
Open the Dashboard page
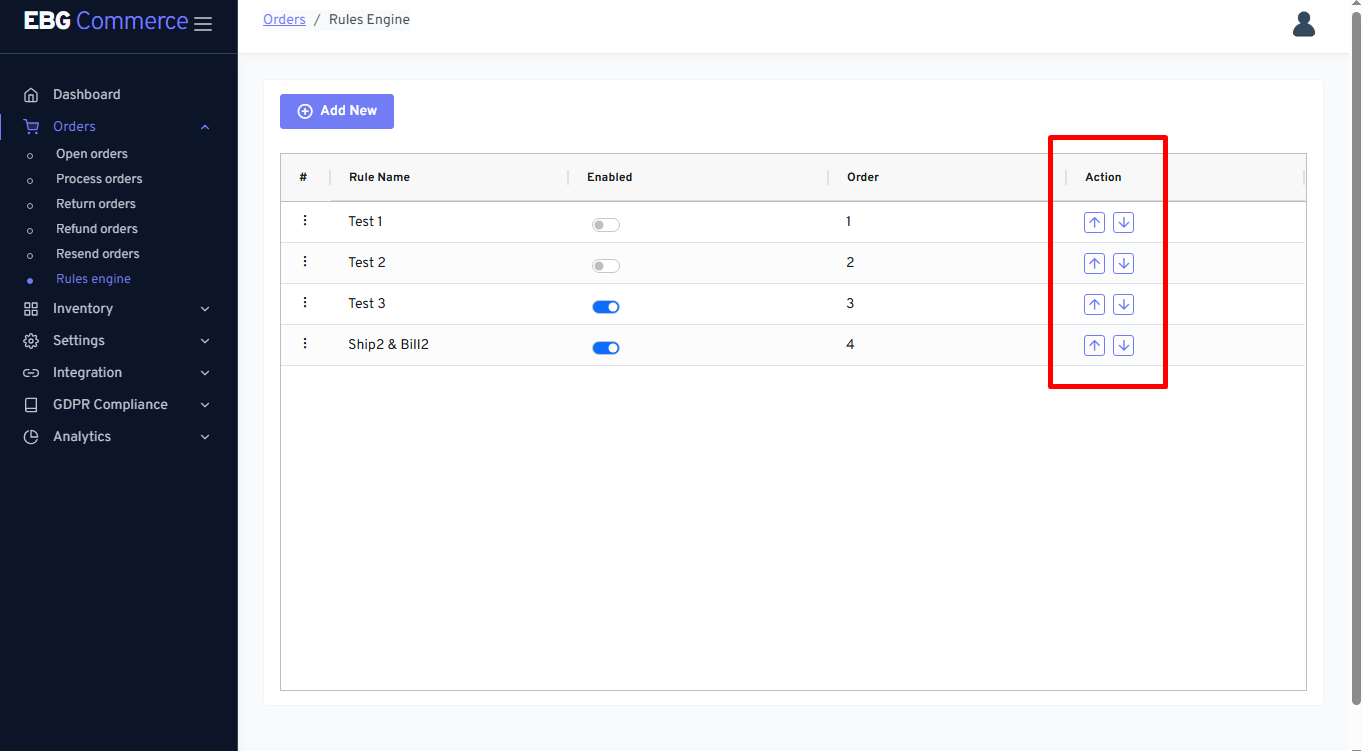click(86, 95)
